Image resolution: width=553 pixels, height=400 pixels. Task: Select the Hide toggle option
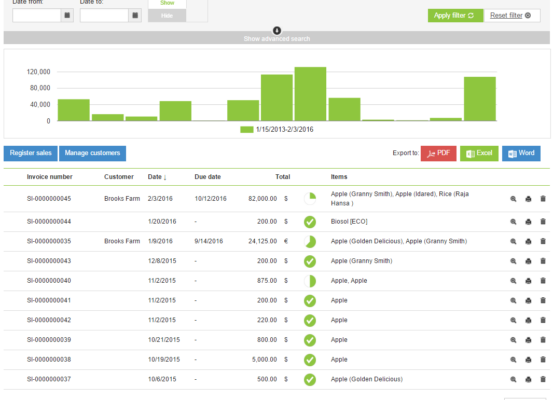[167, 16]
